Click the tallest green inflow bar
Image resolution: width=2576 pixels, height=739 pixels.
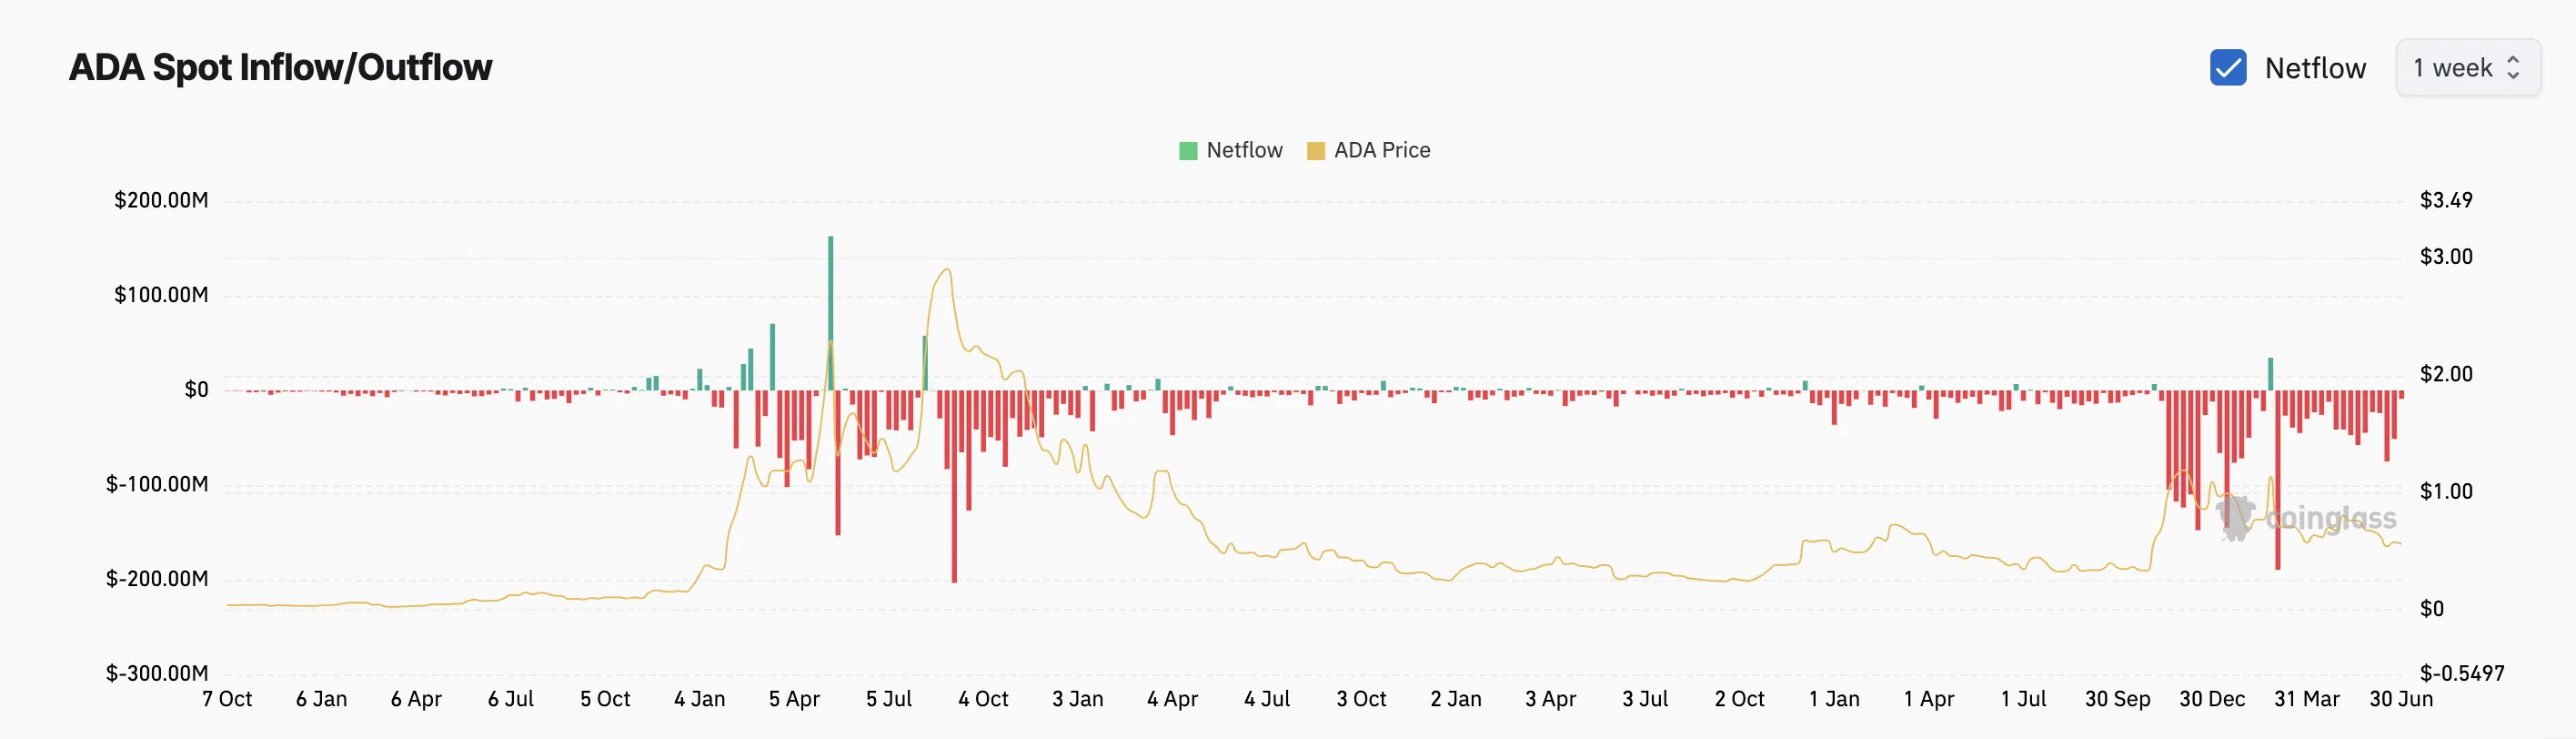click(x=830, y=313)
